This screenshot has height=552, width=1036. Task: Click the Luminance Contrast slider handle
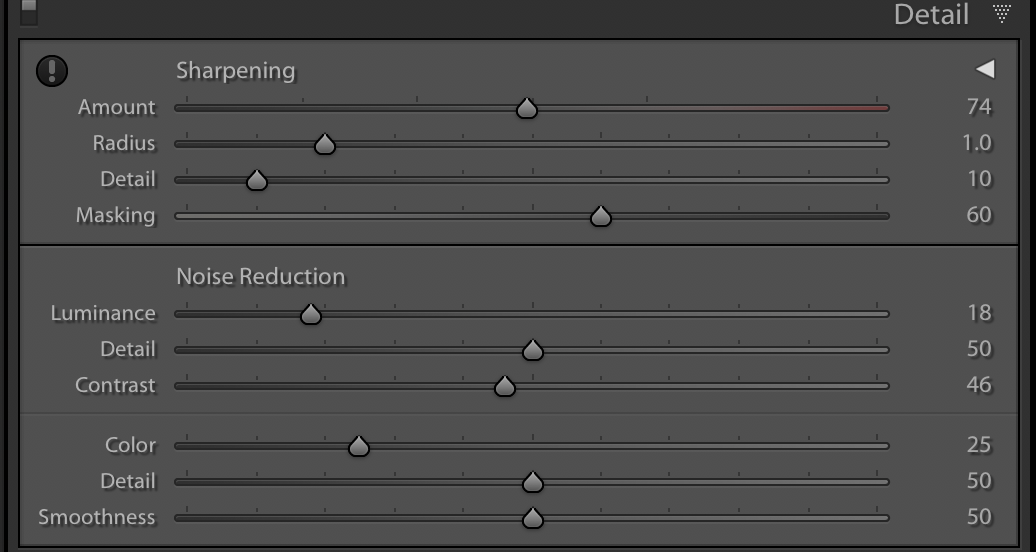(505, 386)
